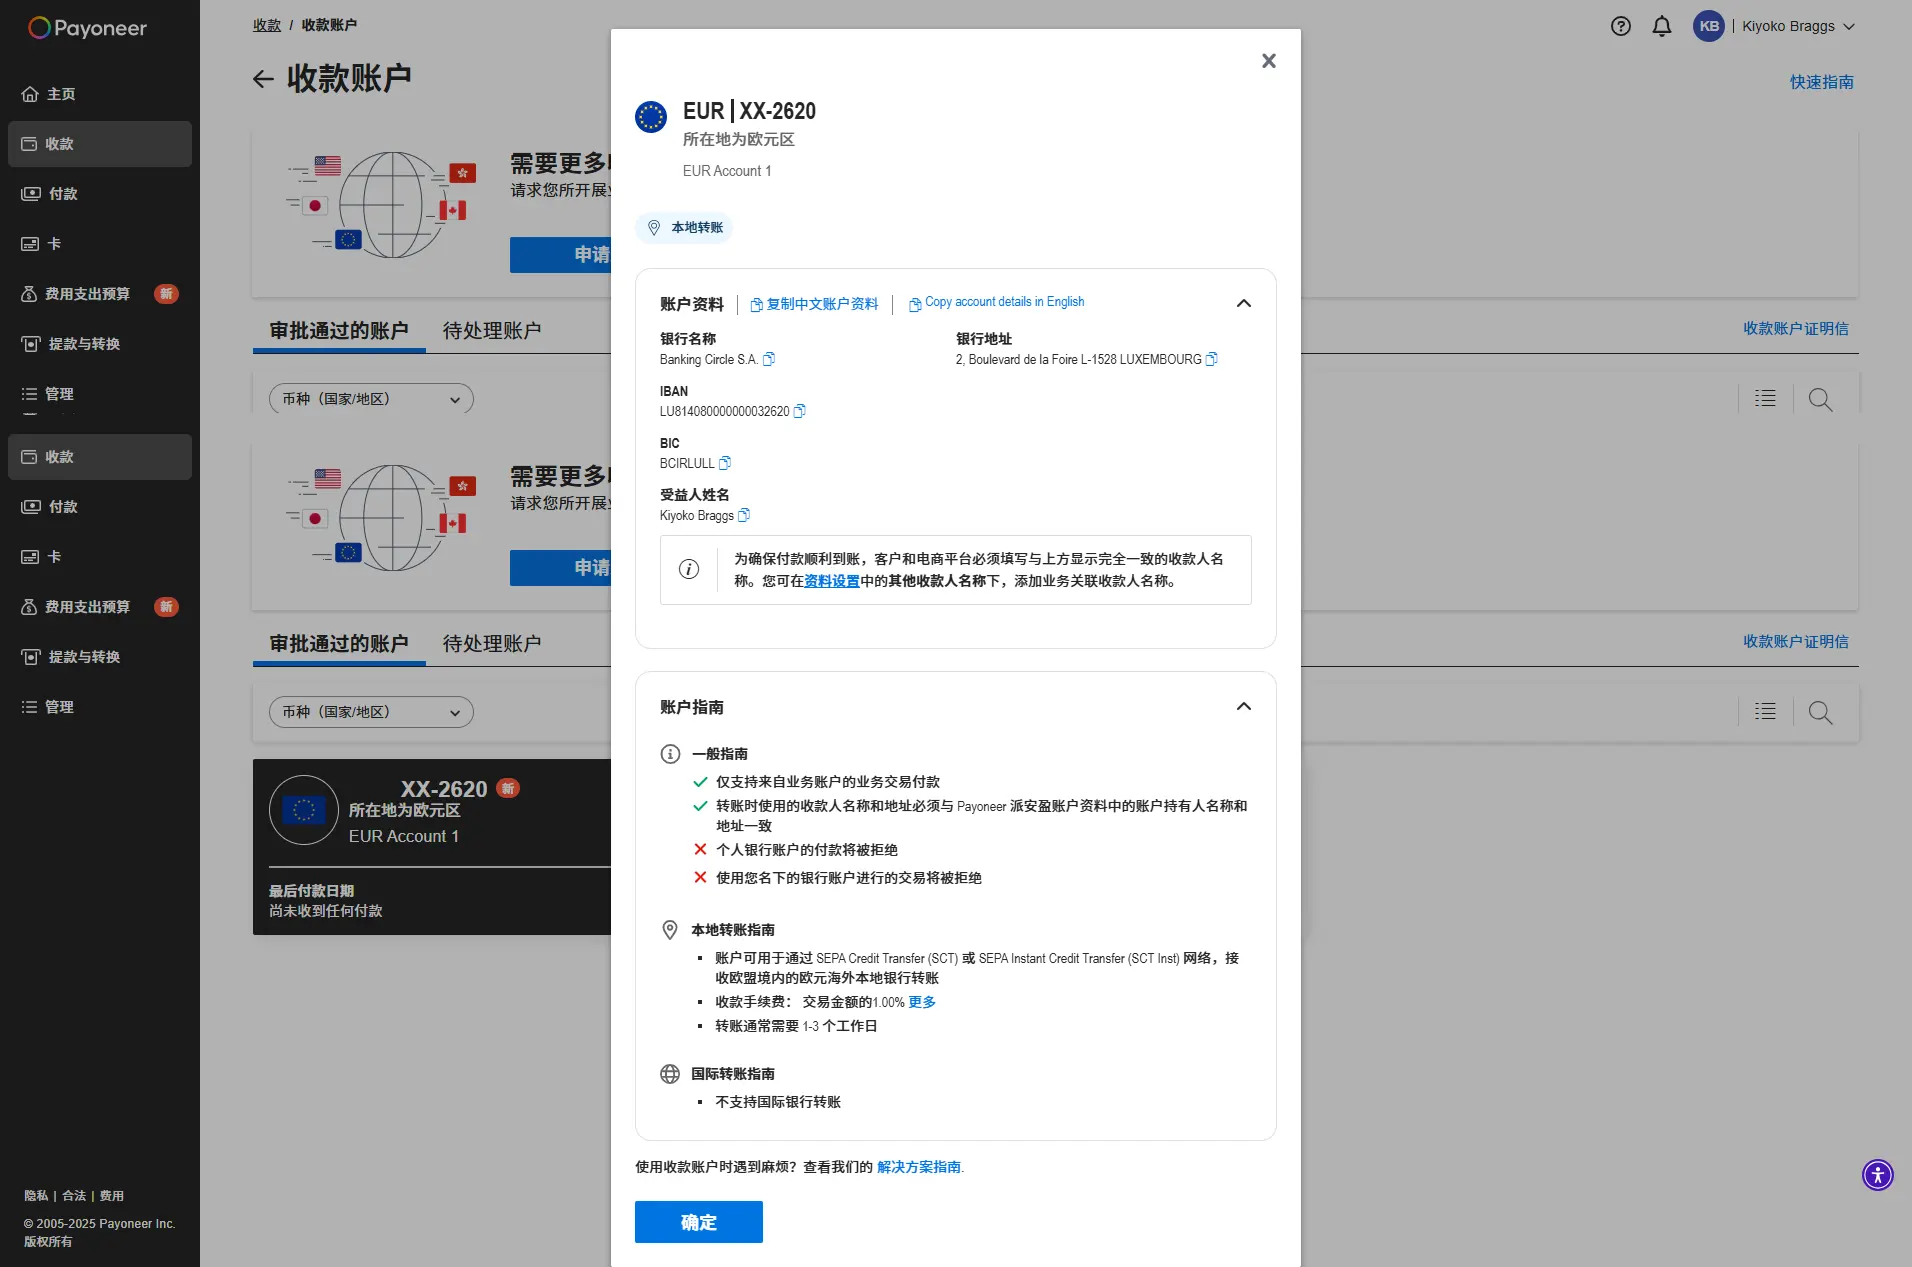1912x1267 pixels.
Task: Open the Kiyoko Braggs account menu
Action: [x=1798, y=26]
